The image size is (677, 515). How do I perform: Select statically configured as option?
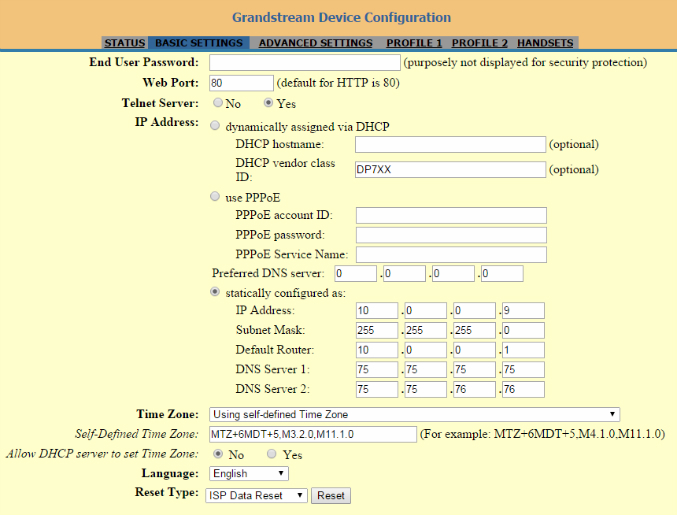(215, 292)
